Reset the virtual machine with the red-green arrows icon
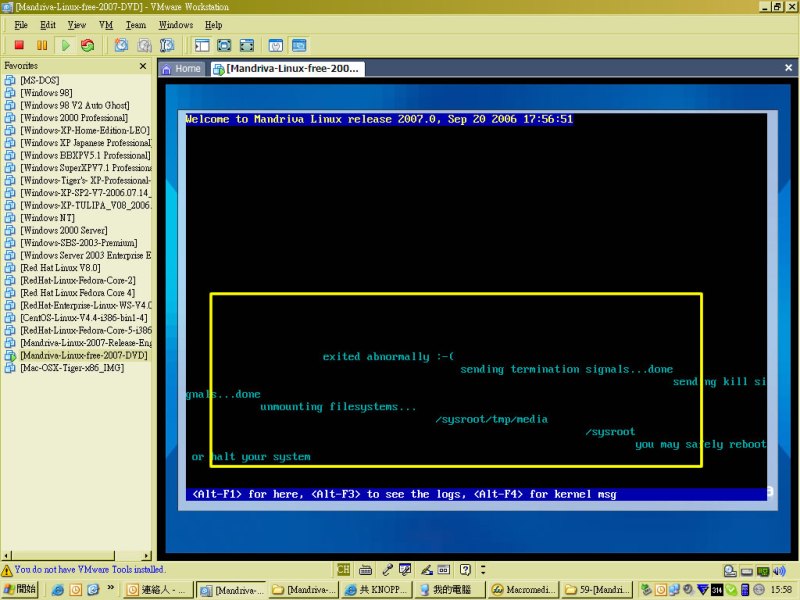 [88, 45]
